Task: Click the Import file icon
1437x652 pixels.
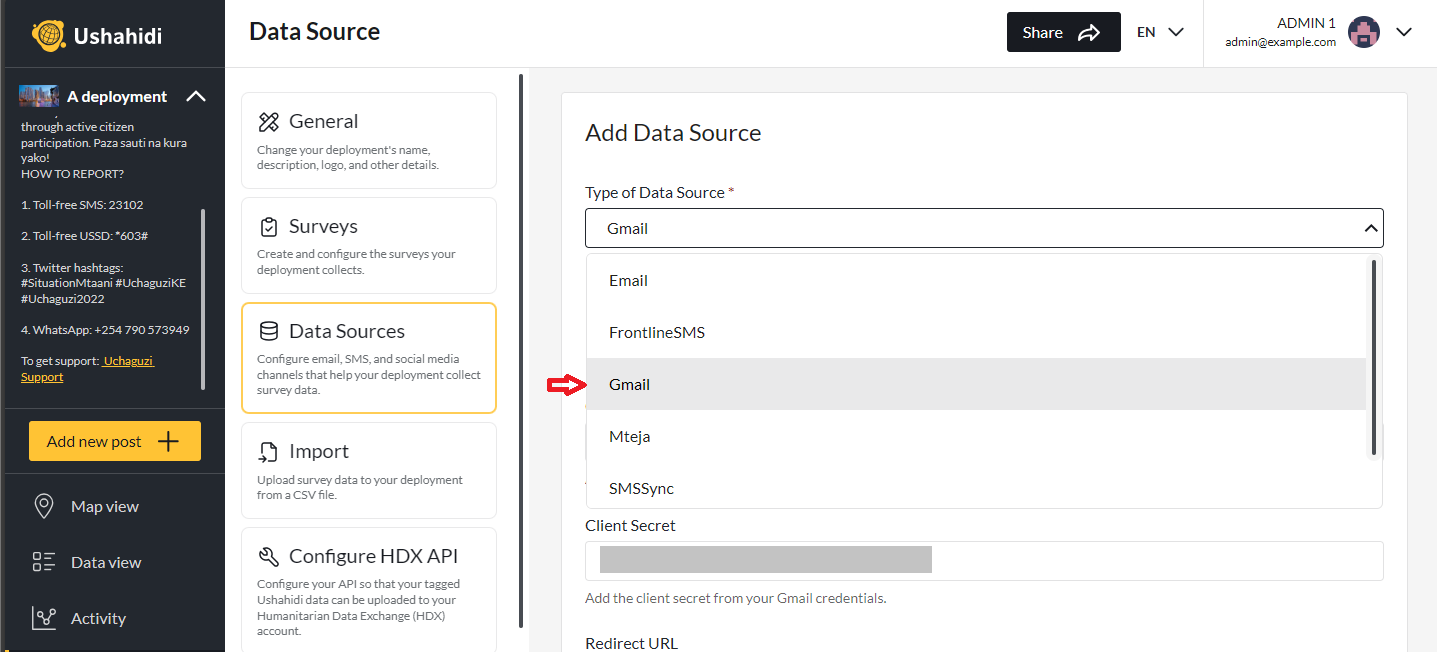Action: [x=268, y=450]
